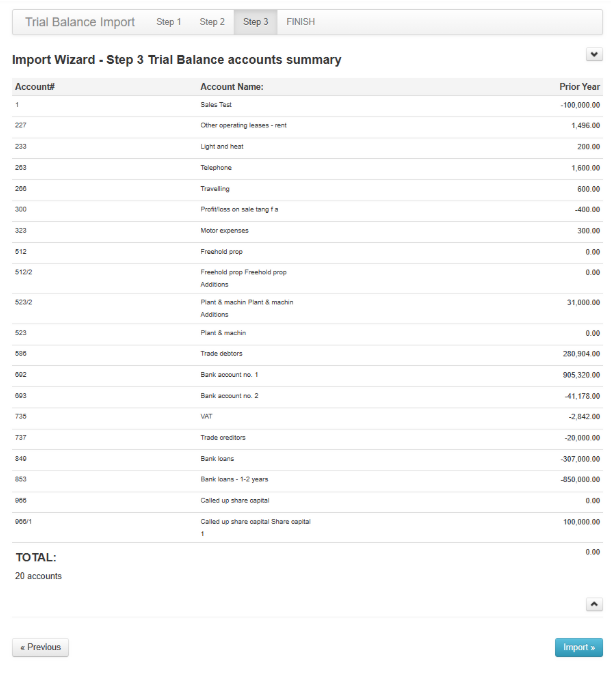Select the Step 3 tab

point(255,22)
